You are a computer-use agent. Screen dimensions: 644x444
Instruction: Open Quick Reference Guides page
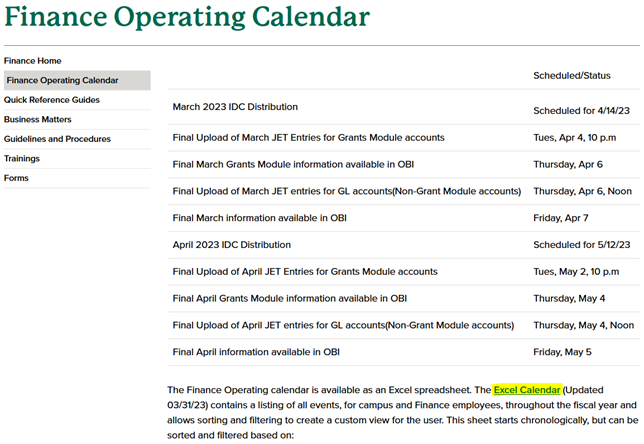click(x=51, y=100)
